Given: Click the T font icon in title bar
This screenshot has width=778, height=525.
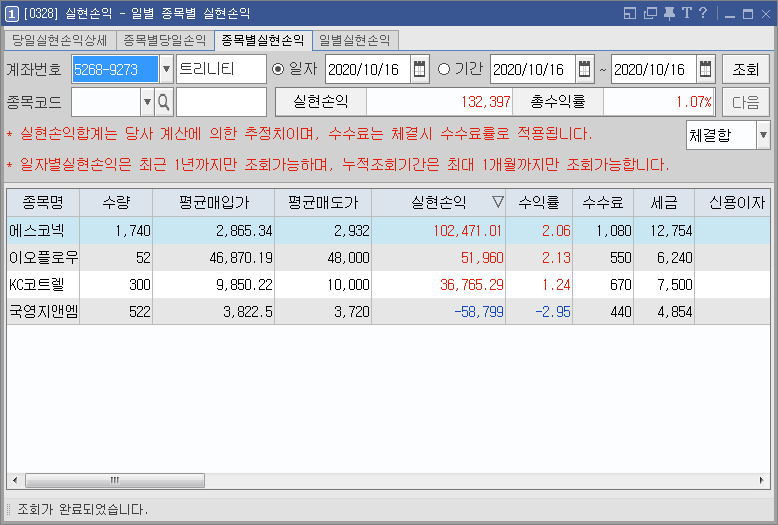Looking at the screenshot, I should tap(687, 13).
